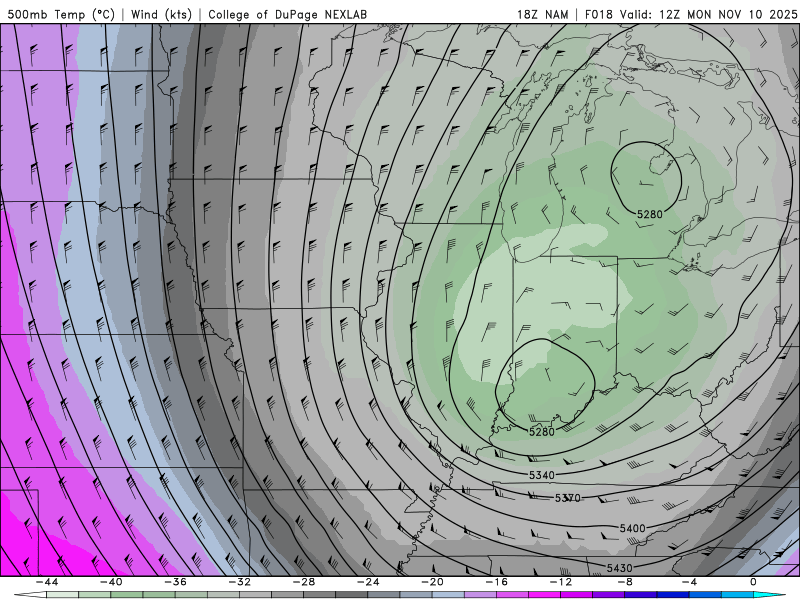
Task: Click the 5340 height contour label
Action: (x=541, y=475)
